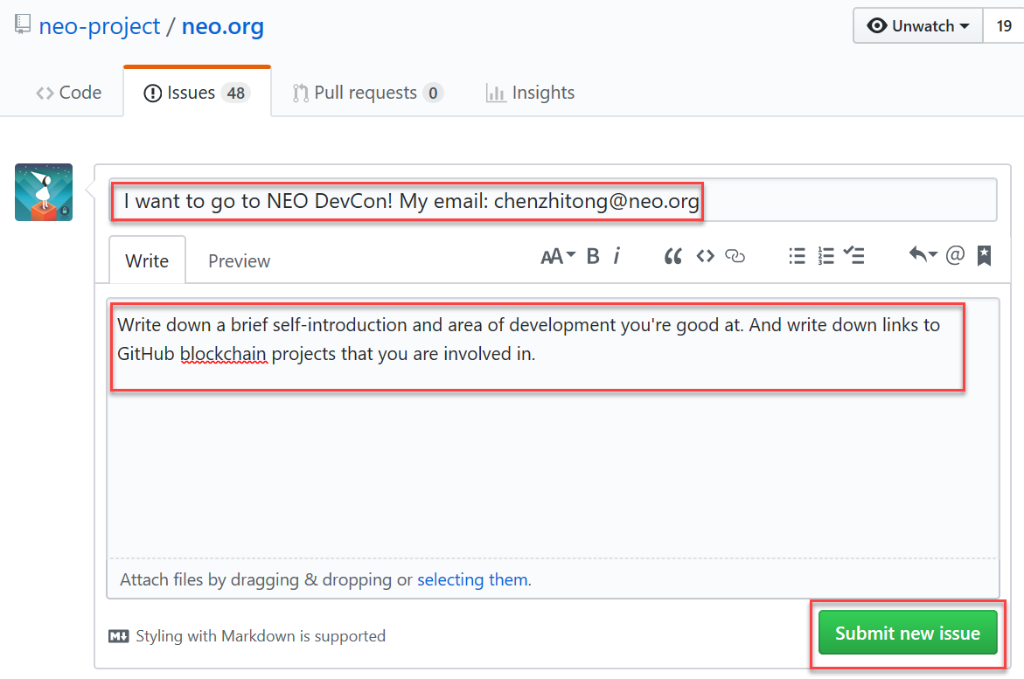
Task: Mention a user with the @ icon
Action: pyautogui.click(x=955, y=256)
